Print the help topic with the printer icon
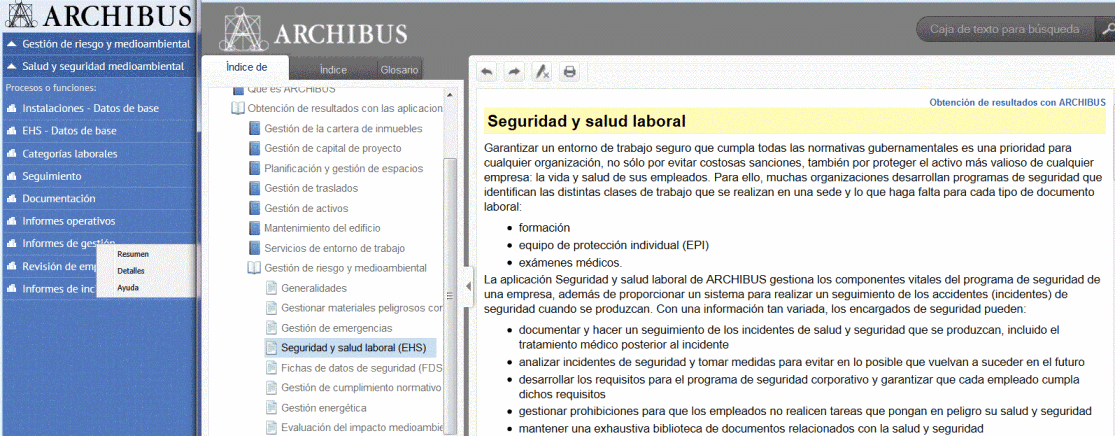Viewport: 1115px width, 436px height. pos(569,71)
